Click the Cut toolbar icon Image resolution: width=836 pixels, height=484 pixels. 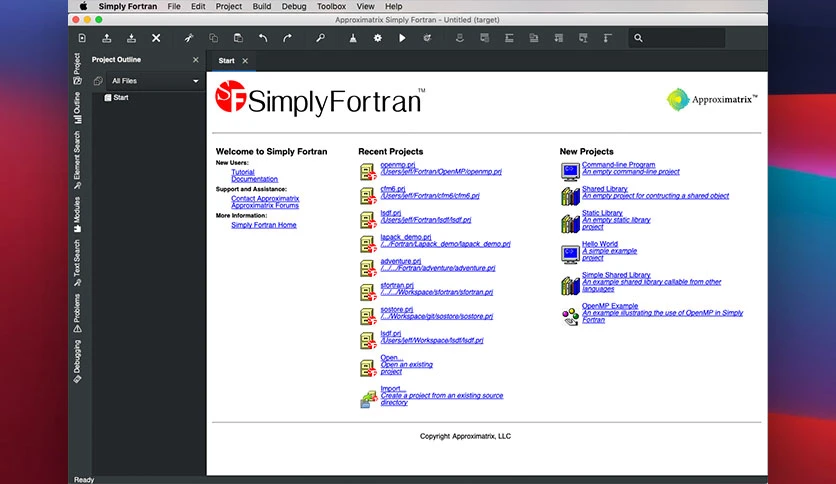tap(189, 38)
